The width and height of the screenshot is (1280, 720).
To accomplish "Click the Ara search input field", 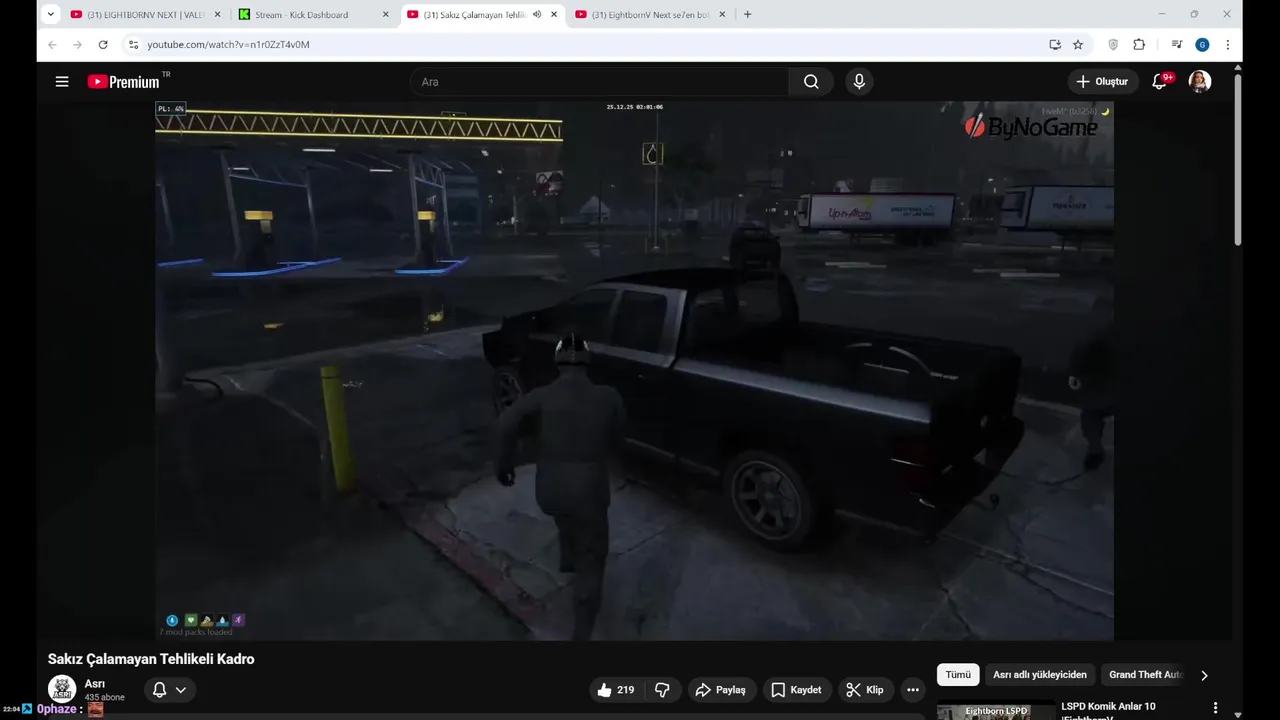I will [600, 82].
